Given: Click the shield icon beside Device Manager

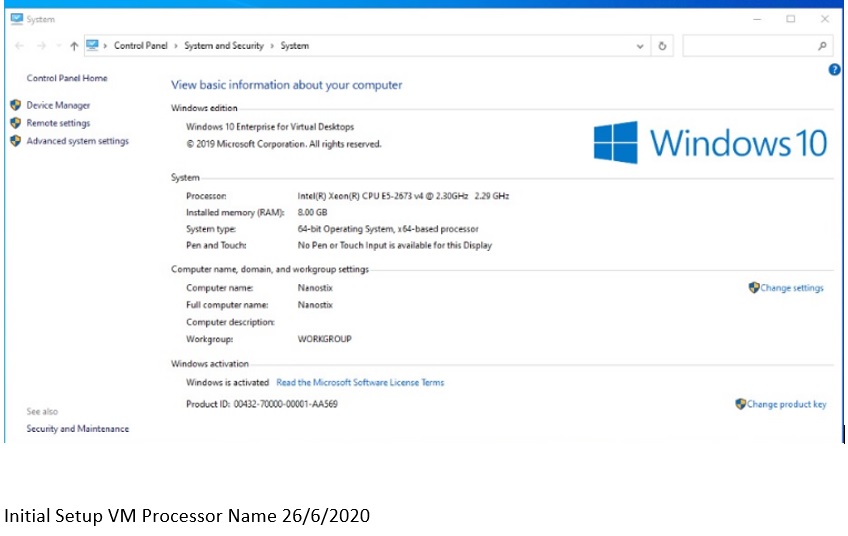Looking at the screenshot, I should coord(16,105).
